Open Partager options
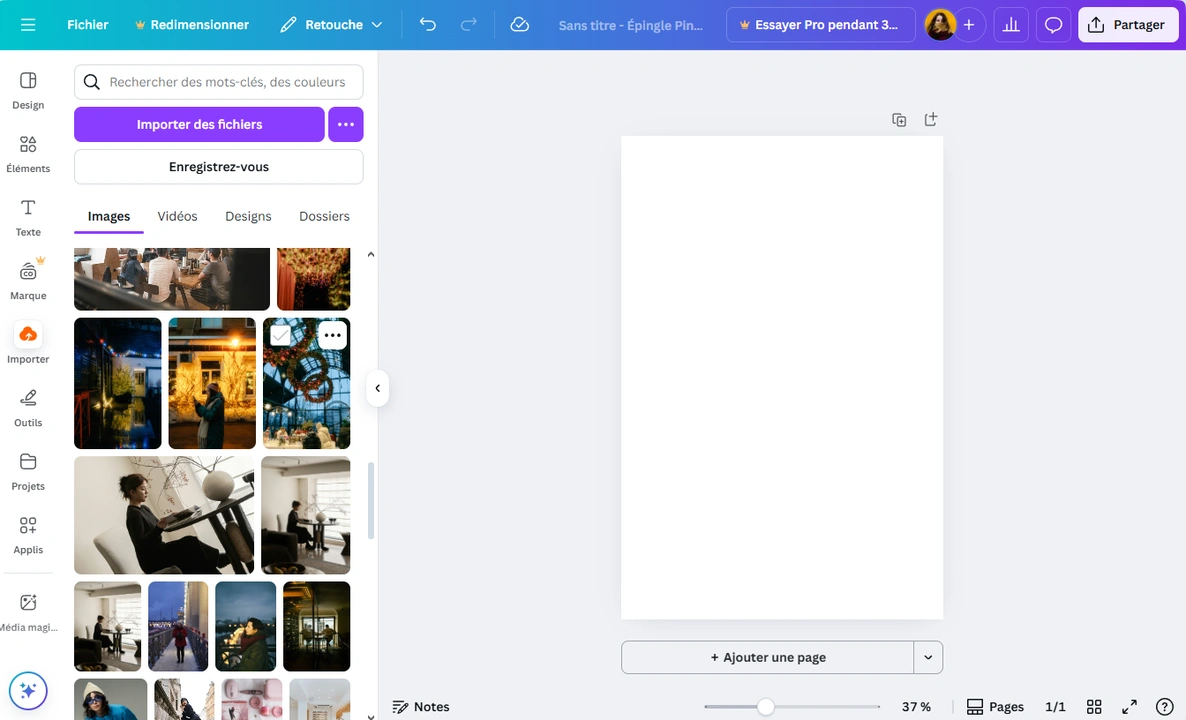The width and height of the screenshot is (1186, 720). pos(1128,24)
